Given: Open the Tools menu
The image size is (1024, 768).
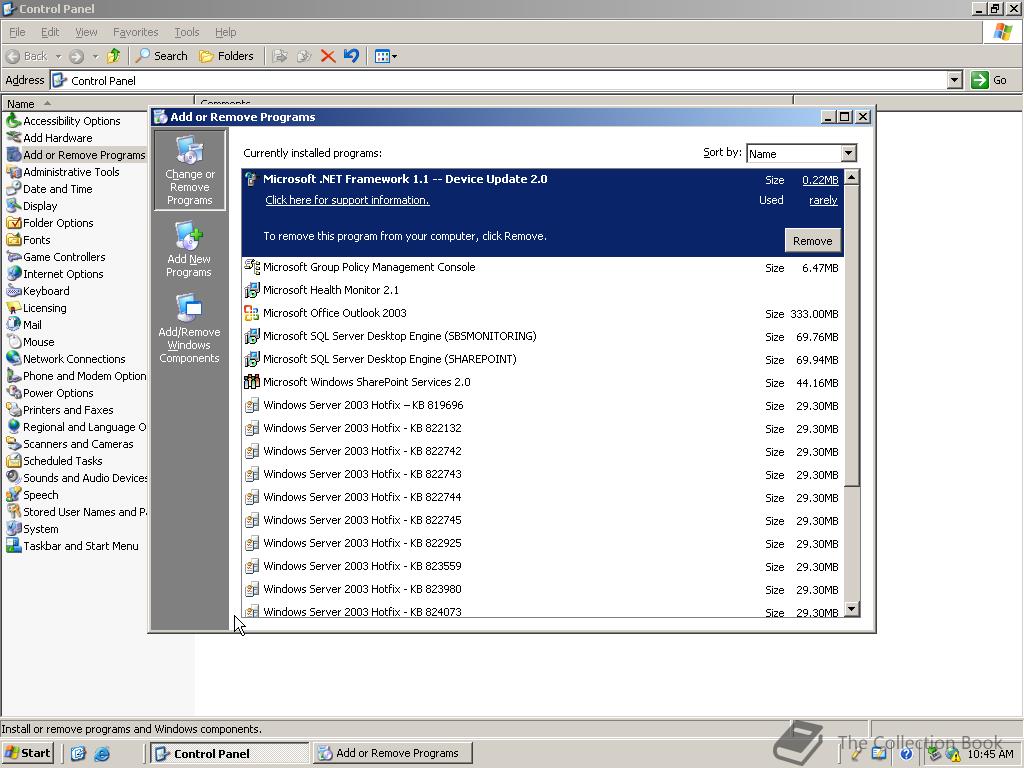Looking at the screenshot, I should (186, 32).
